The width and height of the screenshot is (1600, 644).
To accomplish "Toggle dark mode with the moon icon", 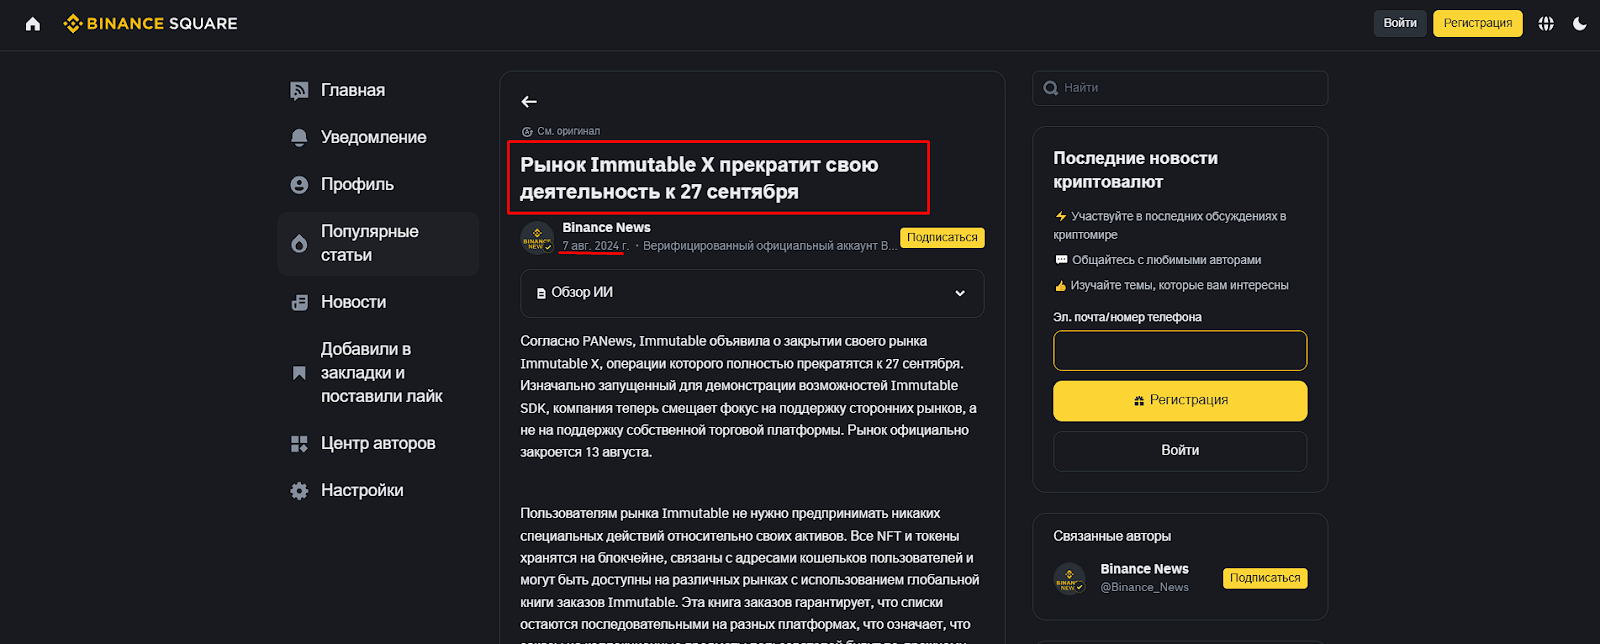I will (1582, 23).
